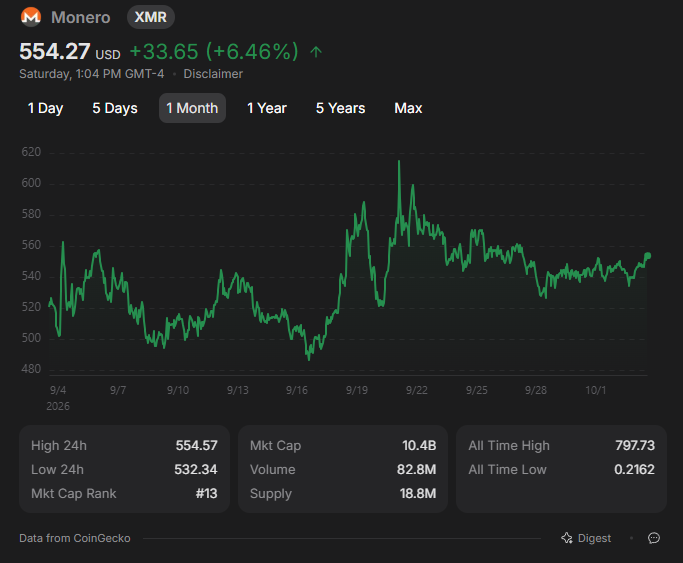Click the All Time High value 797.73

click(x=635, y=445)
